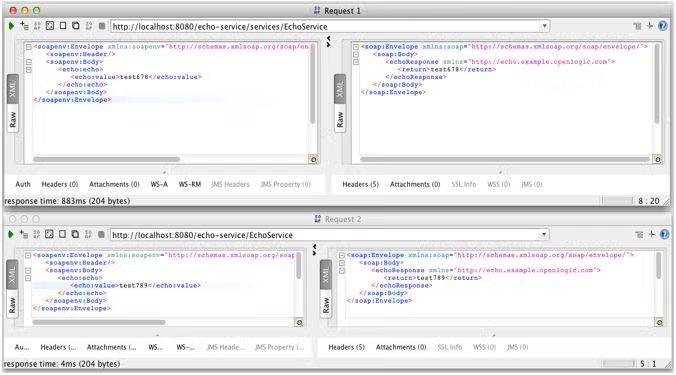The height and width of the screenshot is (375, 676).
Task: Switch to the Raw tab of the Request 1 response editor
Action: [340, 120]
